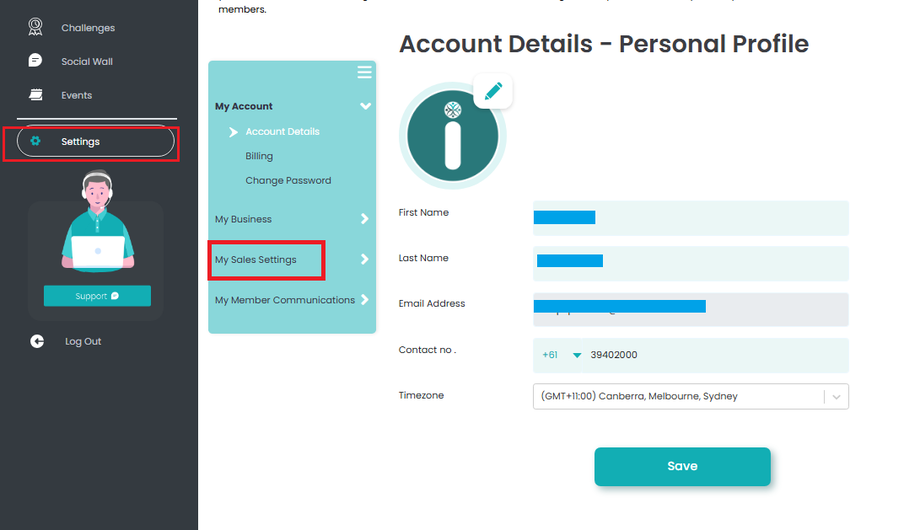
Task: Click the hamburger menu icon in settings panel
Action: coord(364,72)
